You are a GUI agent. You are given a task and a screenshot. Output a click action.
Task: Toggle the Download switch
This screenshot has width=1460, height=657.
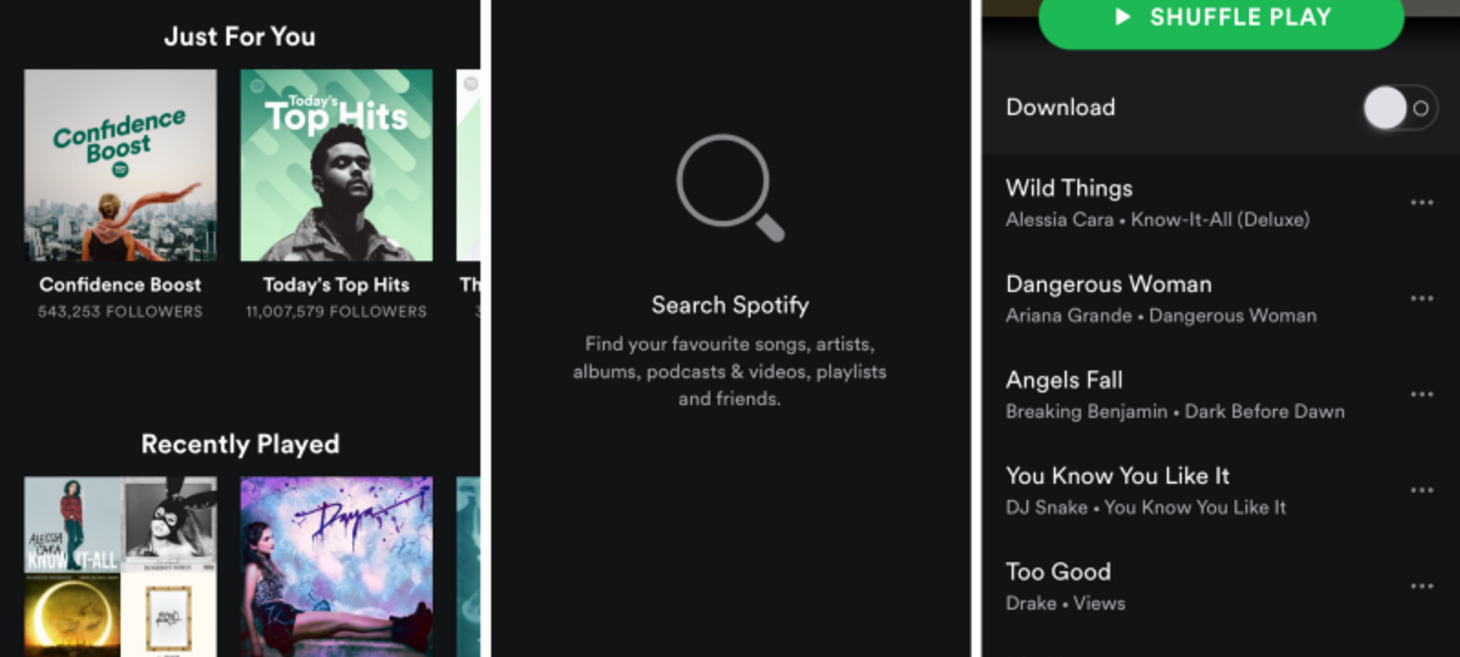point(1400,108)
